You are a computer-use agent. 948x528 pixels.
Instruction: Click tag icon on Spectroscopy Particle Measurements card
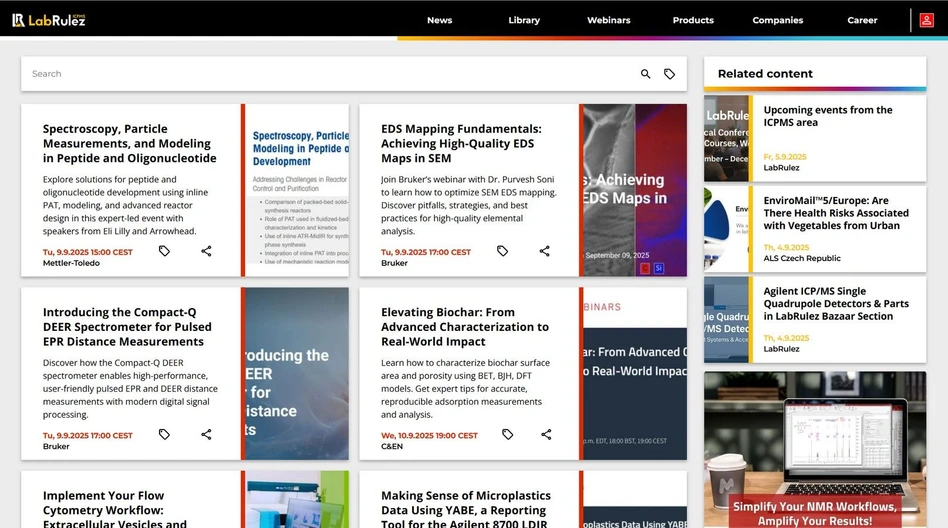pos(164,251)
